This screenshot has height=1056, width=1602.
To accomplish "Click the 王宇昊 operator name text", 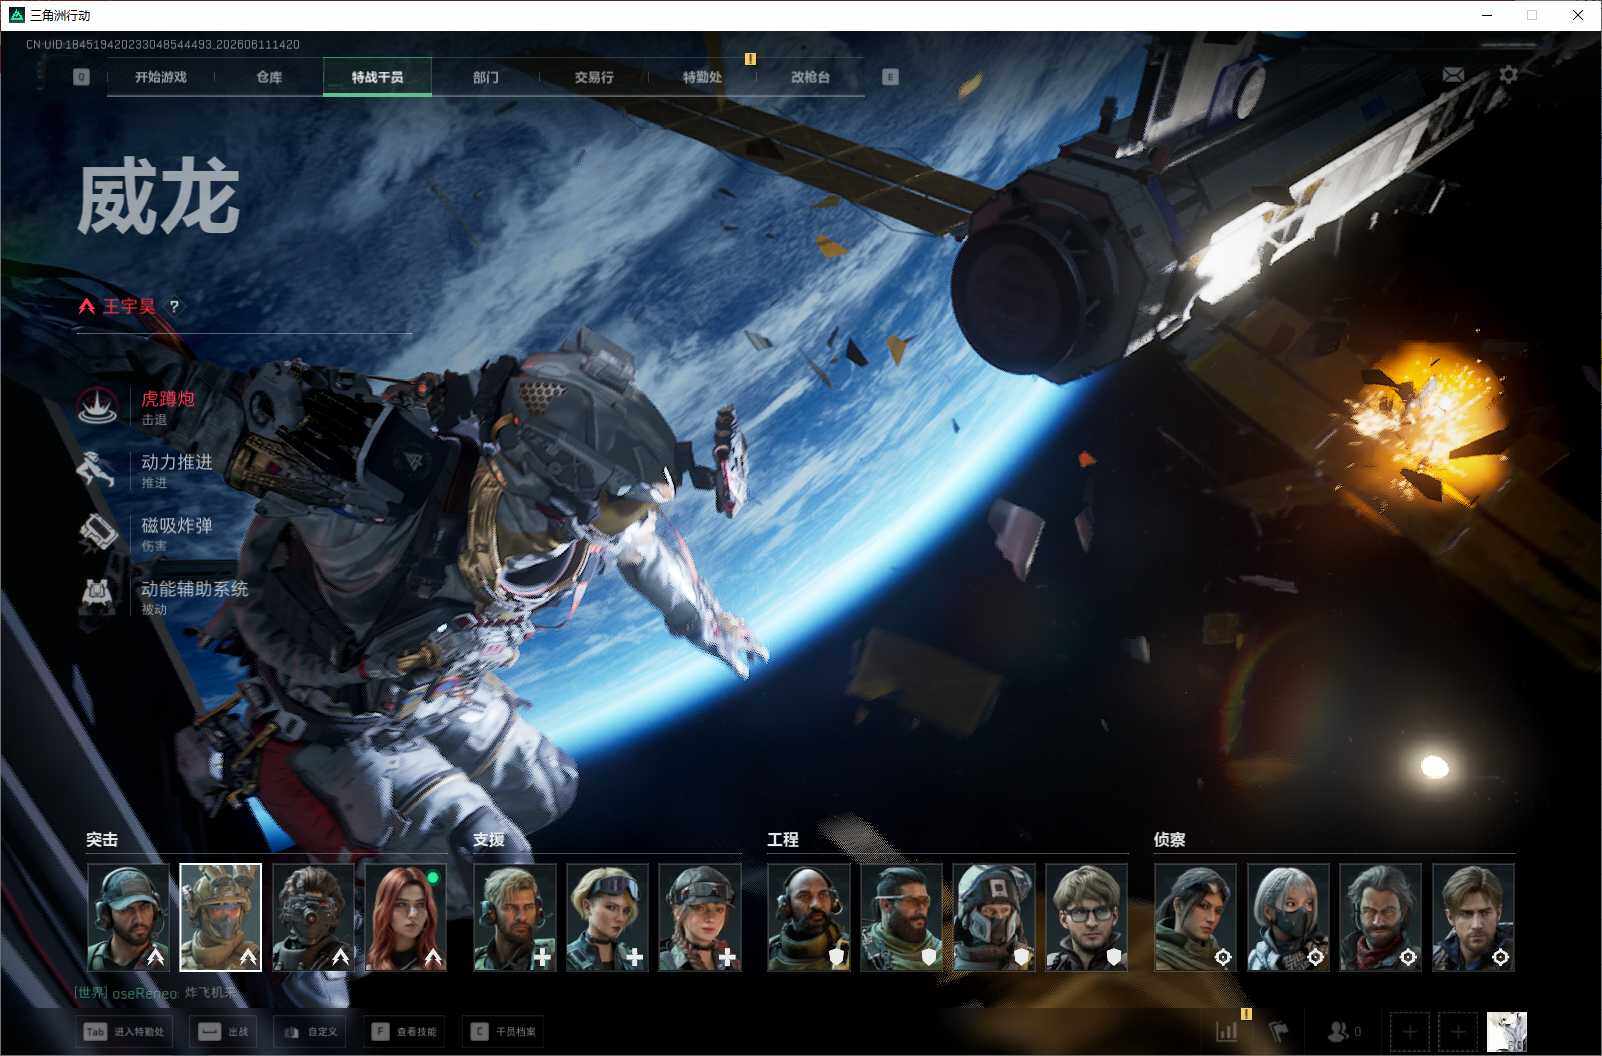I will click(129, 307).
